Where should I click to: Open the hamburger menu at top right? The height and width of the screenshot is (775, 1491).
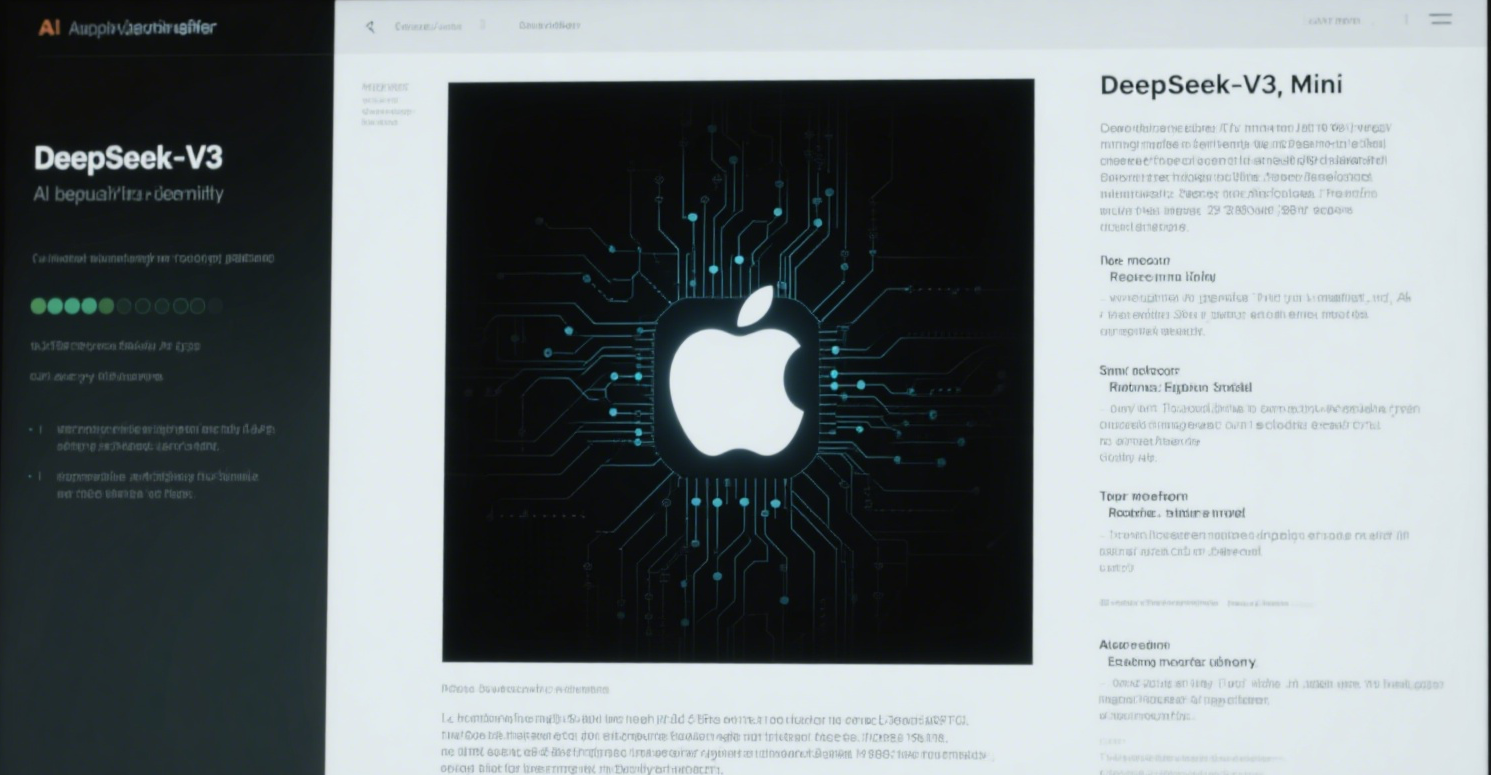[1440, 19]
